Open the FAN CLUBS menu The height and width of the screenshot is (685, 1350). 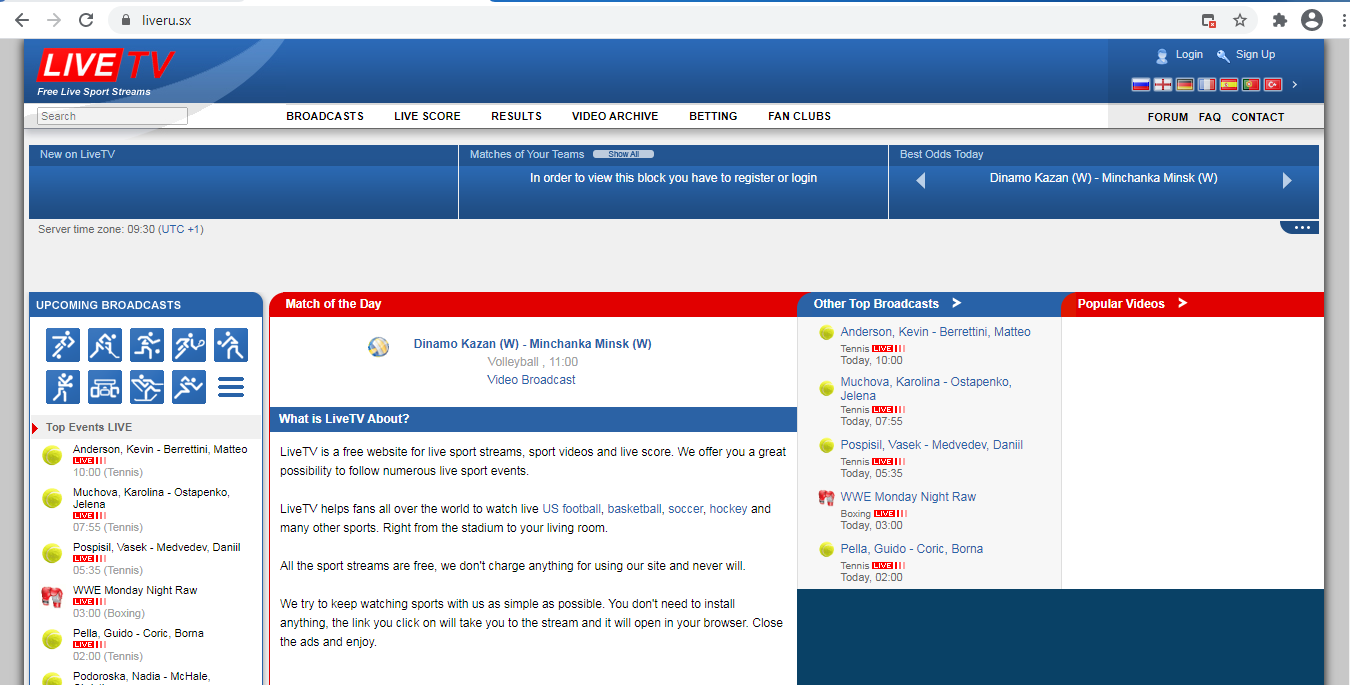[799, 116]
